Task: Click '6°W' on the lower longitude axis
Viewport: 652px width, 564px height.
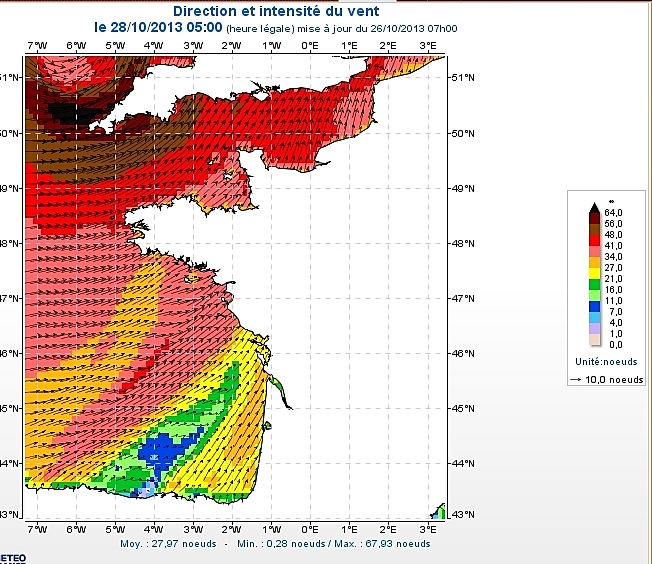Action: 76,529
